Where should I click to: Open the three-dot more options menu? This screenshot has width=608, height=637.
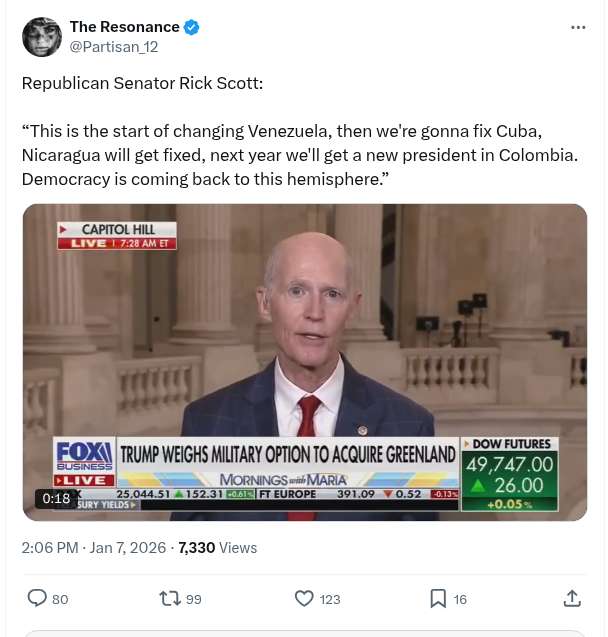[578, 27]
